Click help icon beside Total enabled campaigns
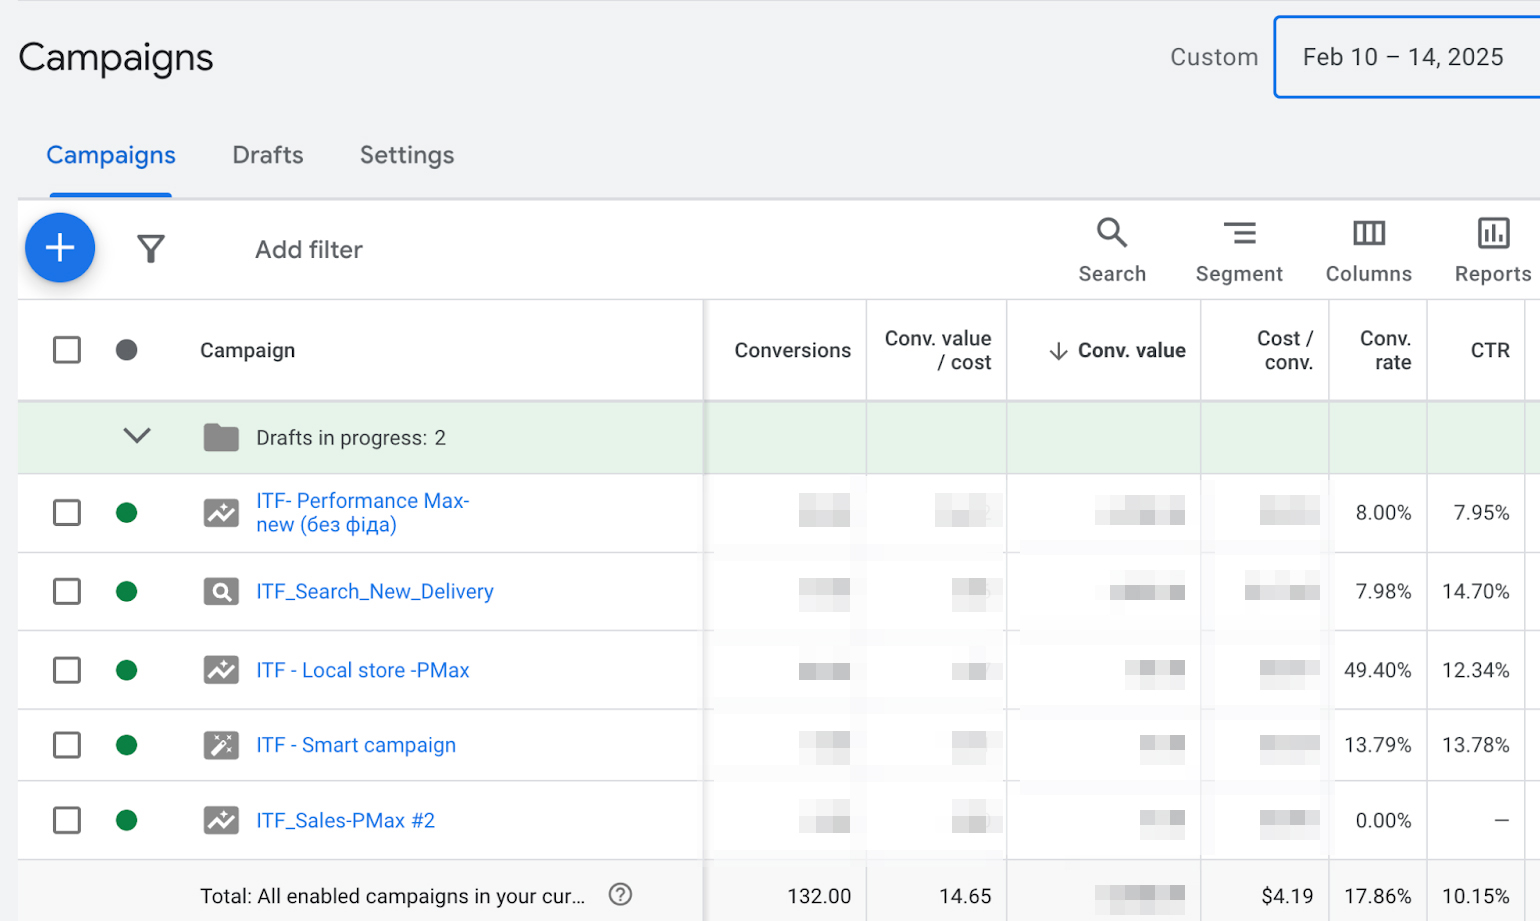The height and width of the screenshot is (921, 1540). click(620, 895)
